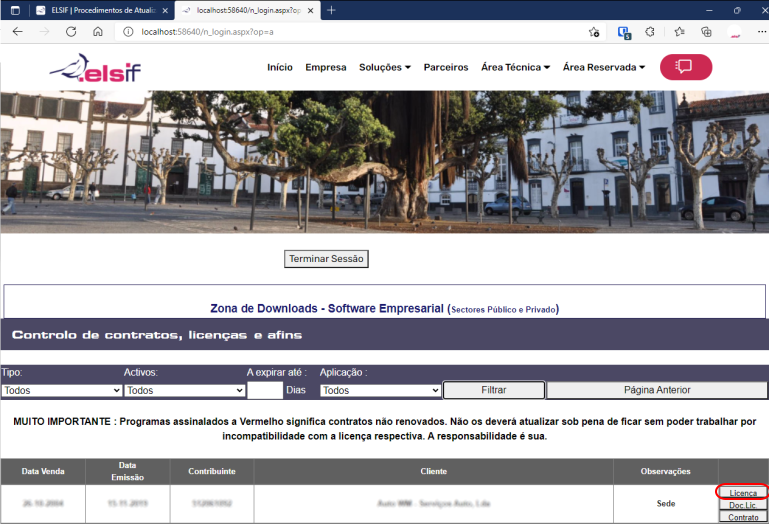Click the Página Anterior button
This screenshot has width=769, height=524.
point(656,390)
